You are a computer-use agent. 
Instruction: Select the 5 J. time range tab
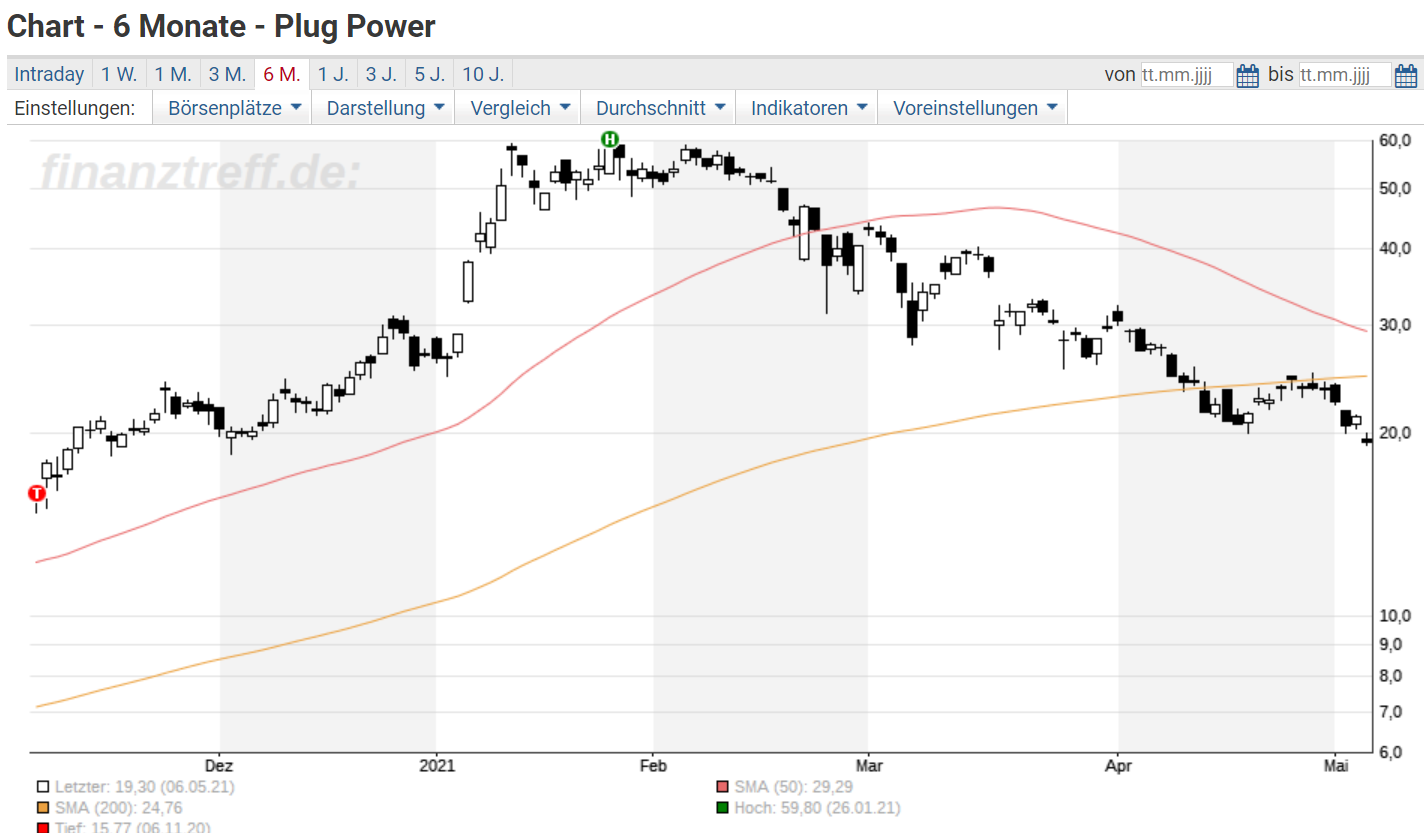click(429, 74)
